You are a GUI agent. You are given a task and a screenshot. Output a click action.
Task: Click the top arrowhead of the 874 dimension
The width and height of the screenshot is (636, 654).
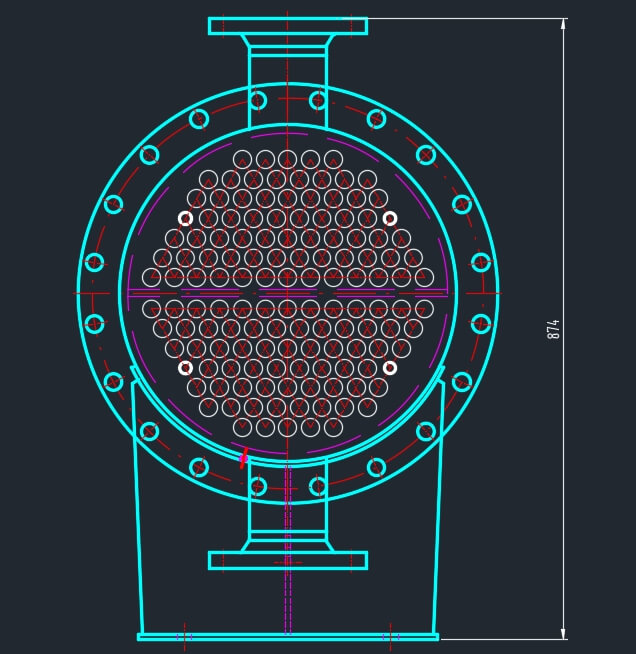click(x=563, y=24)
